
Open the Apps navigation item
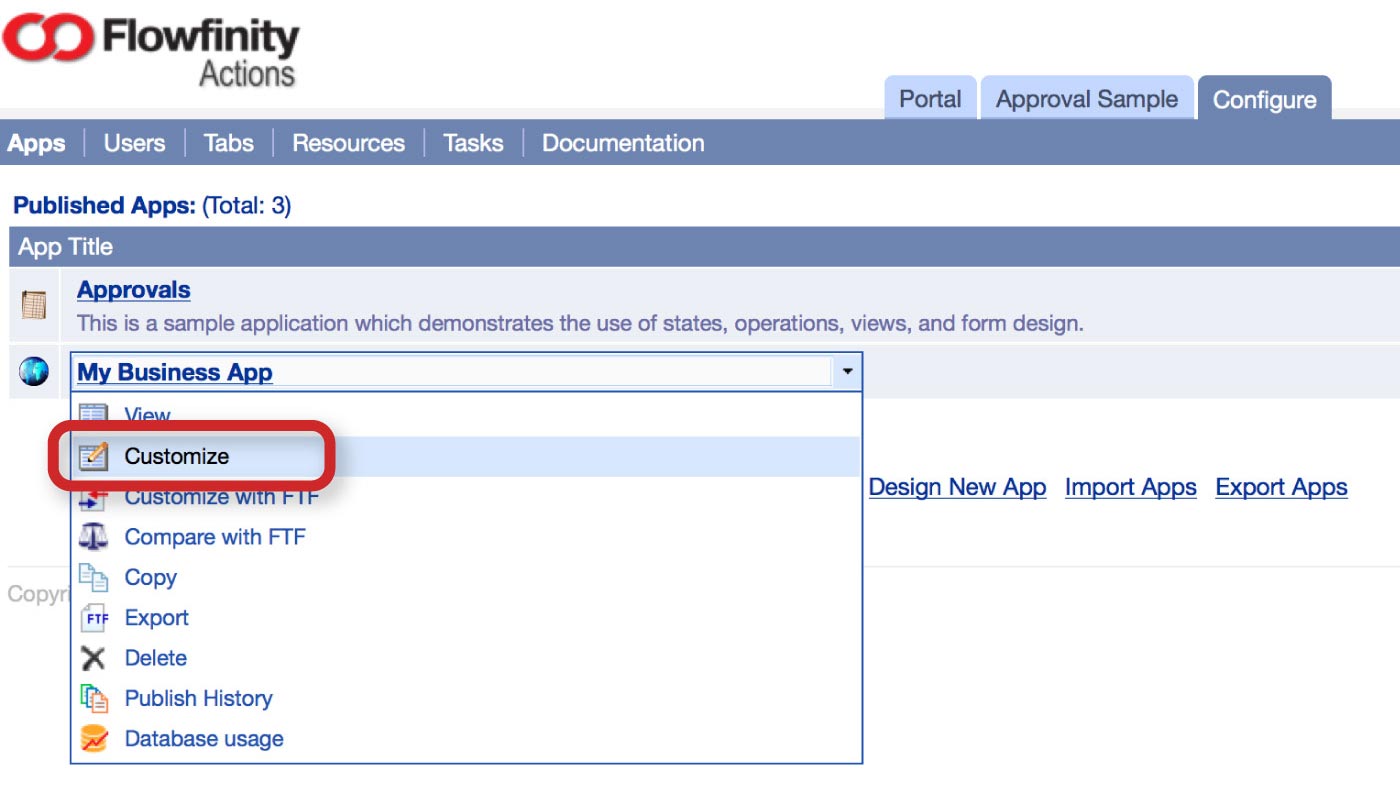tap(37, 143)
